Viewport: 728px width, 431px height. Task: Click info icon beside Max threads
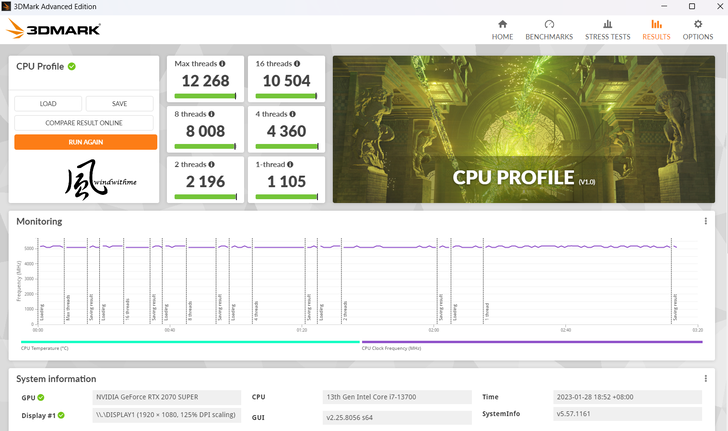coord(222,64)
